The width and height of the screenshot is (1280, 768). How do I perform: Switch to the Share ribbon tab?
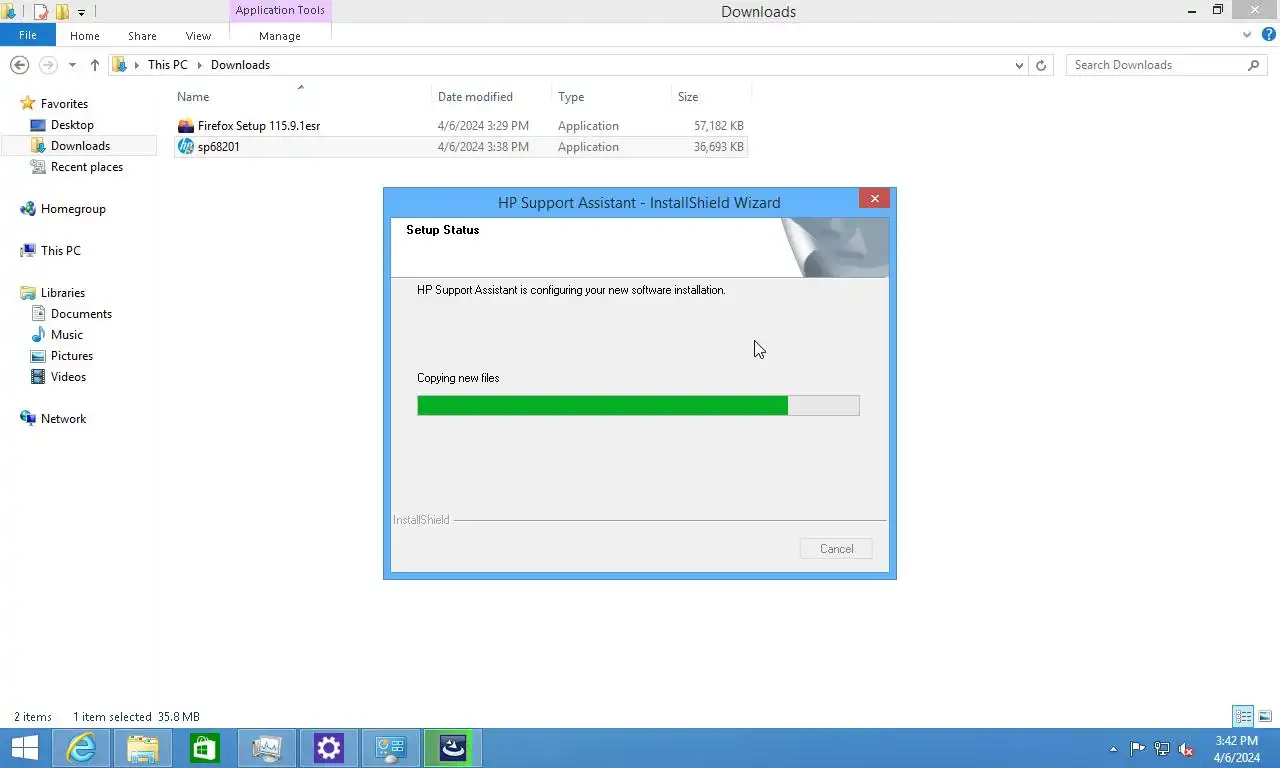point(142,36)
